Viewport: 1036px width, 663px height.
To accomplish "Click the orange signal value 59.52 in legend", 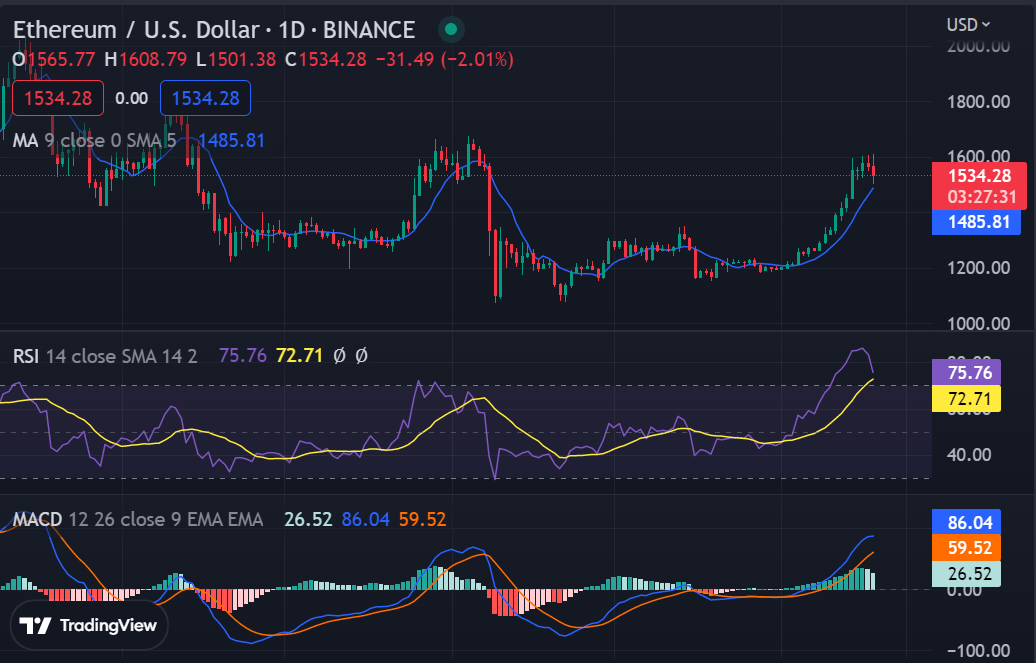I will coord(422,520).
